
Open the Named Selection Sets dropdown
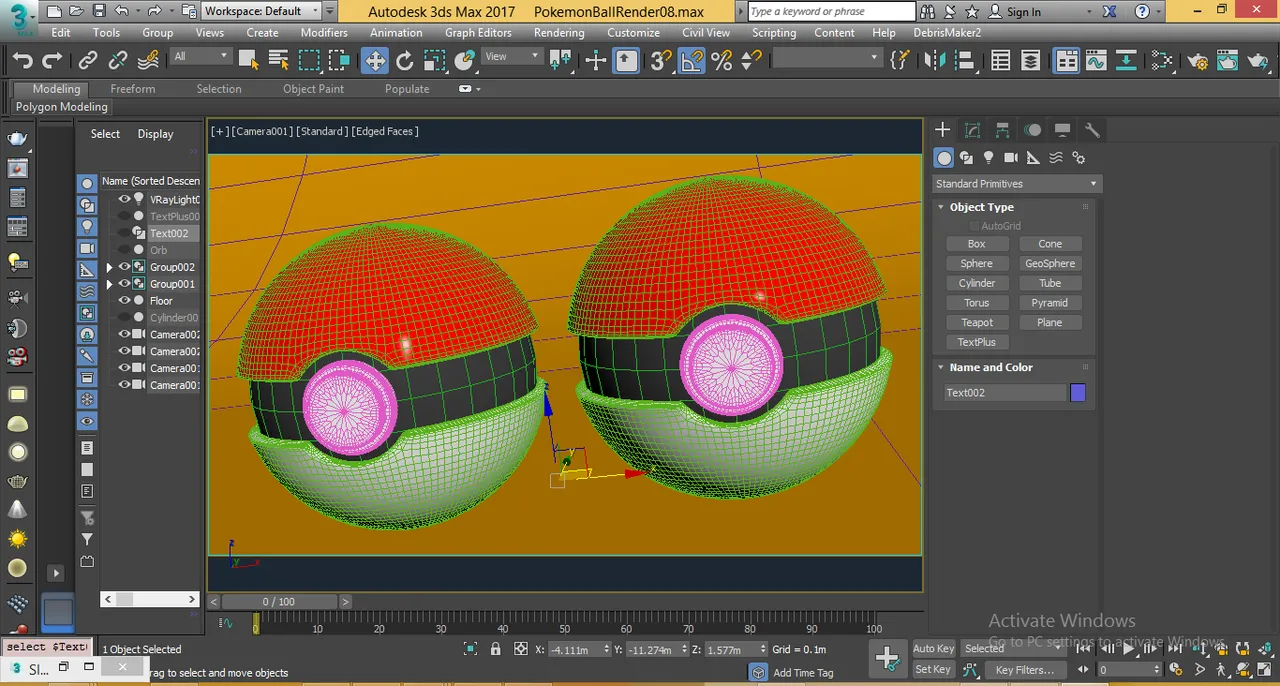(x=826, y=58)
